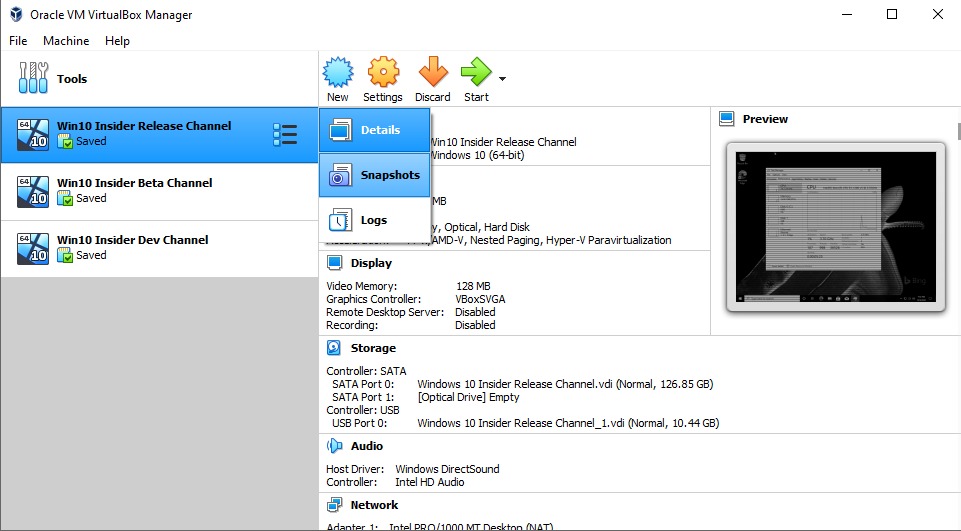Click the Discard saved state icon

coord(432,73)
